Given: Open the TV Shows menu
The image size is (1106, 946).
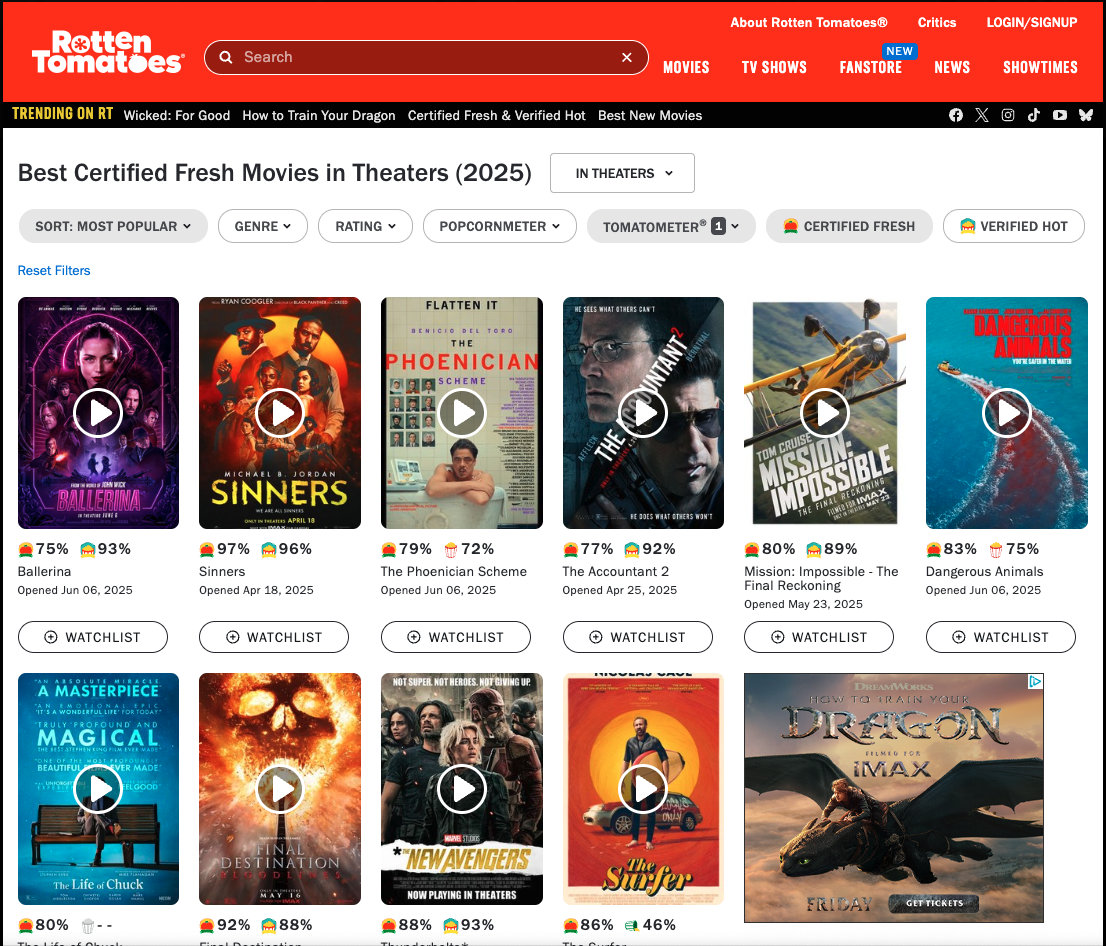Looking at the screenshot, I should (774, 68).
